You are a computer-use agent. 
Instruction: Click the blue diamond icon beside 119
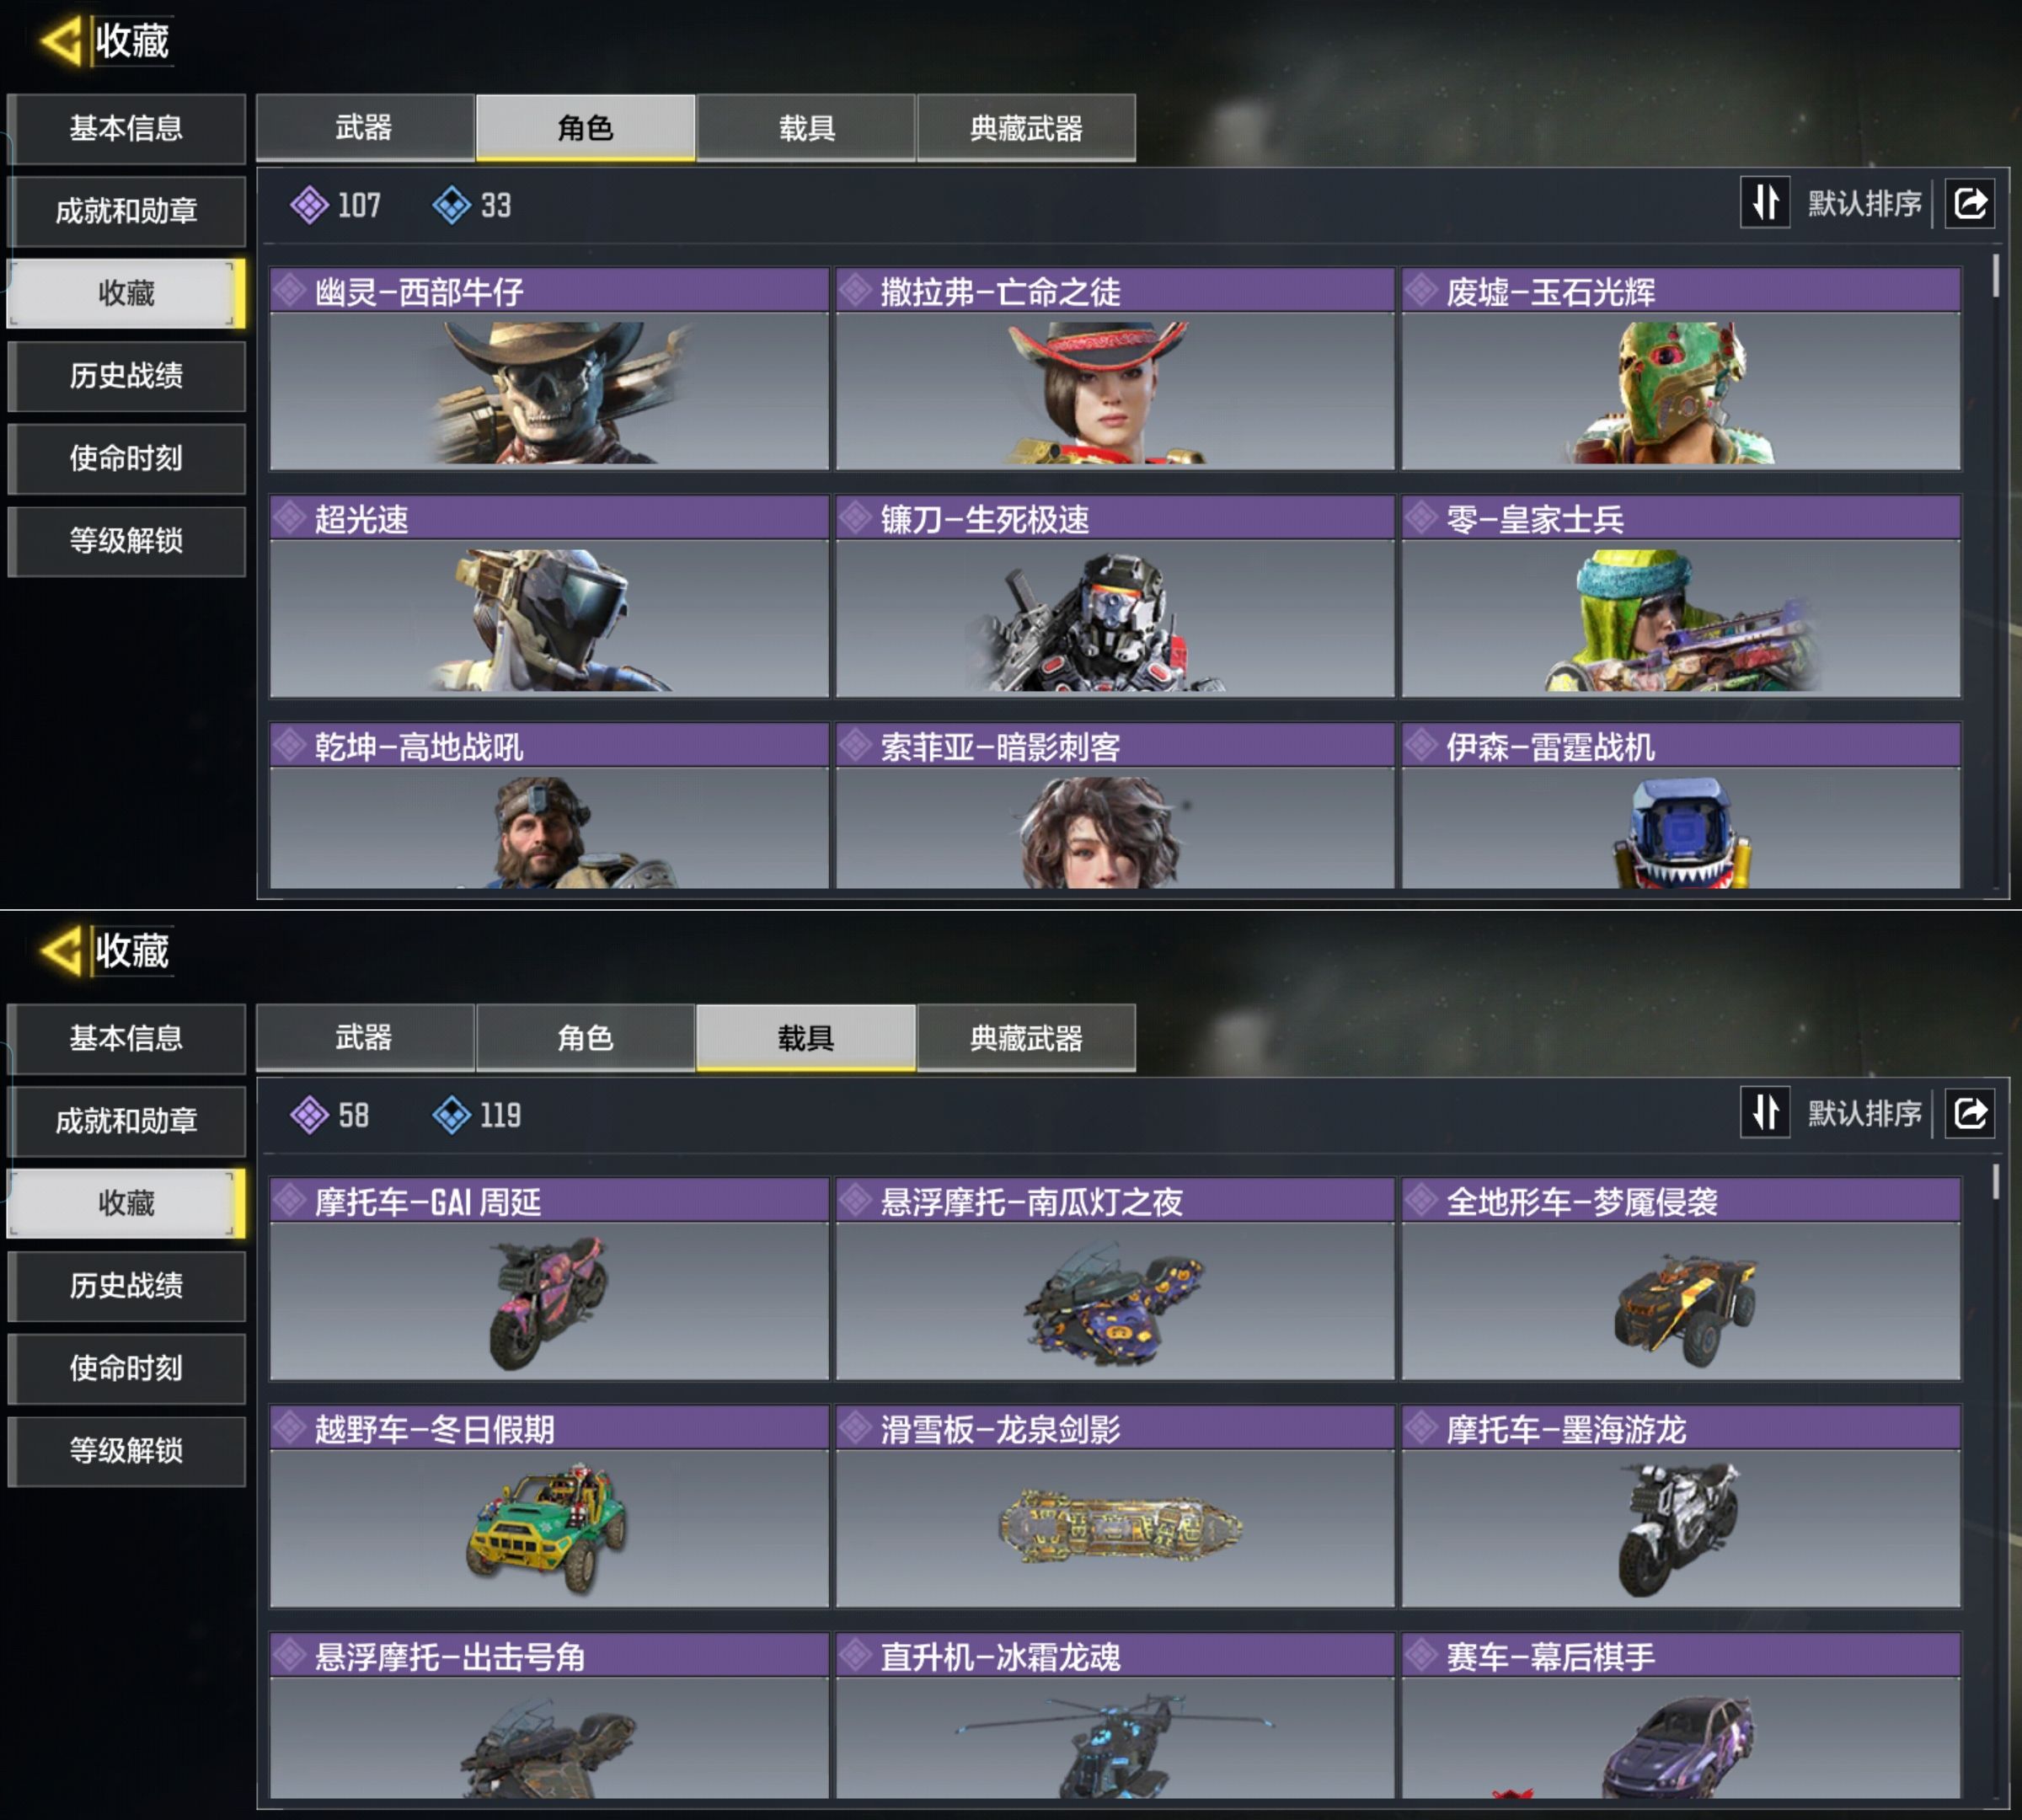pyautogui.click(x=452, y=1115)
